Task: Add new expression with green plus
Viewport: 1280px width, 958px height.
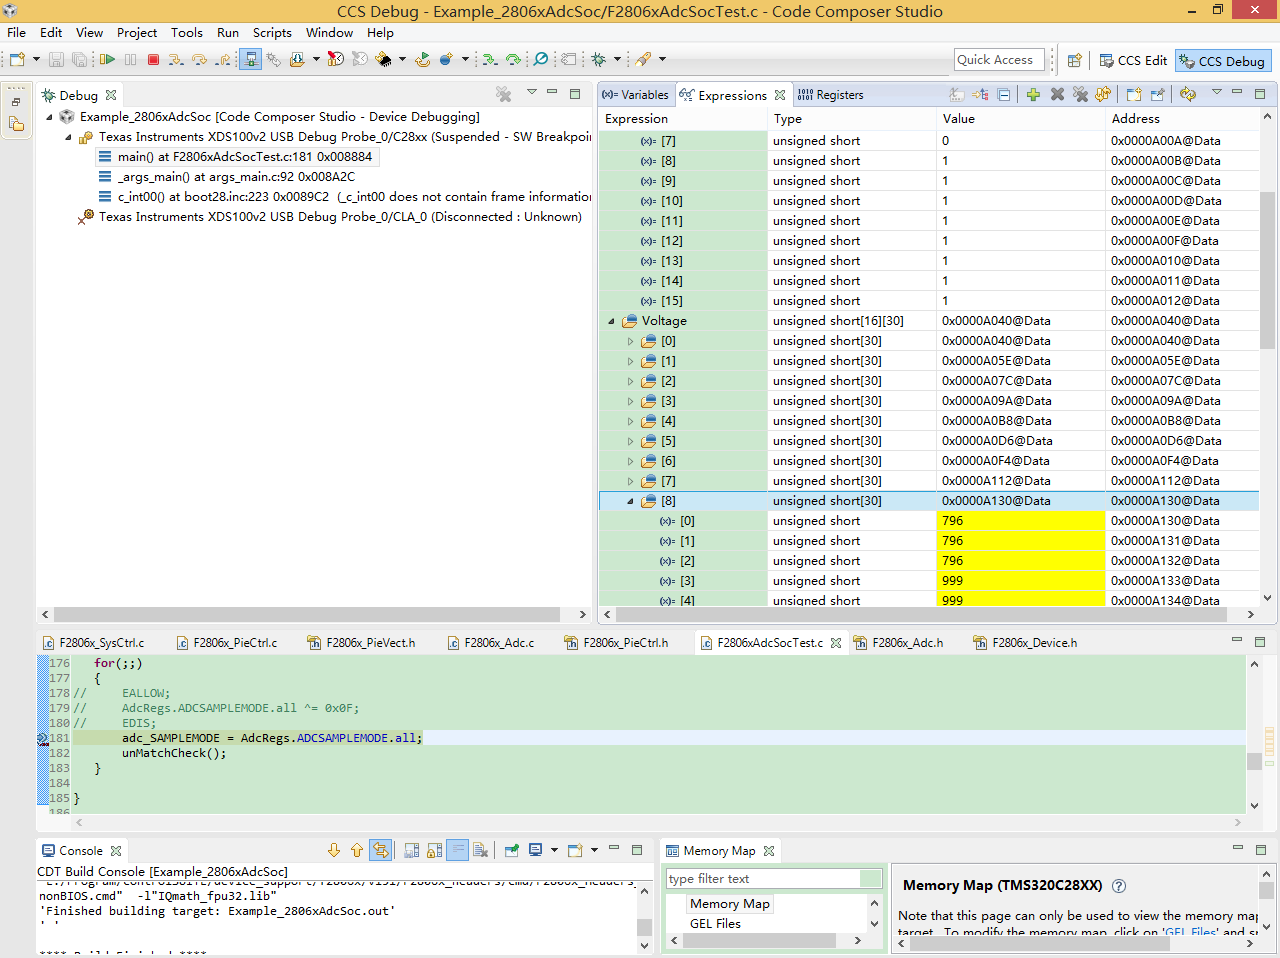Action: coord(1032,95)
